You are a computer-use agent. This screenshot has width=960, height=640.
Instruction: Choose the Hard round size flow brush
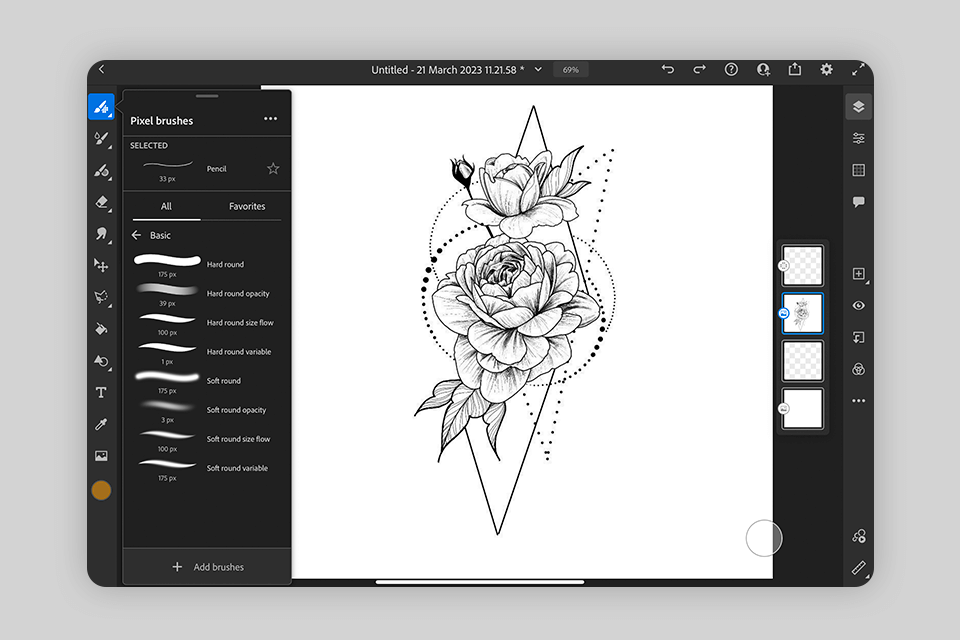(207, 323)
